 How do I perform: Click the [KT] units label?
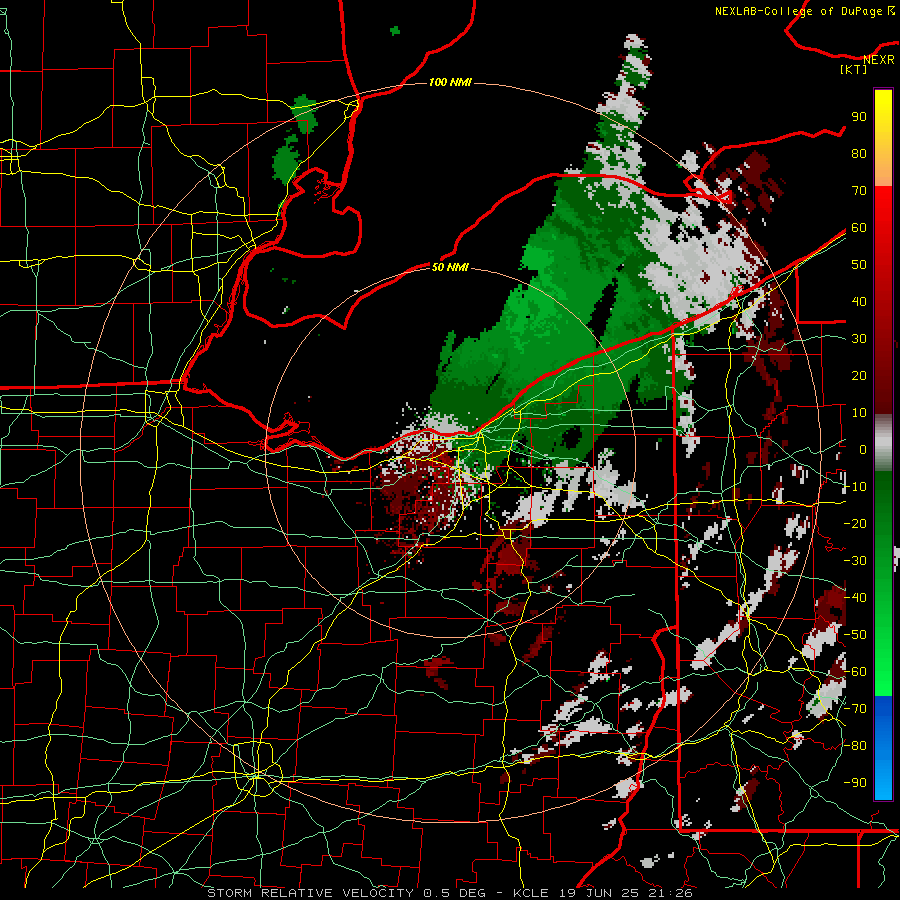click(853, 70)
